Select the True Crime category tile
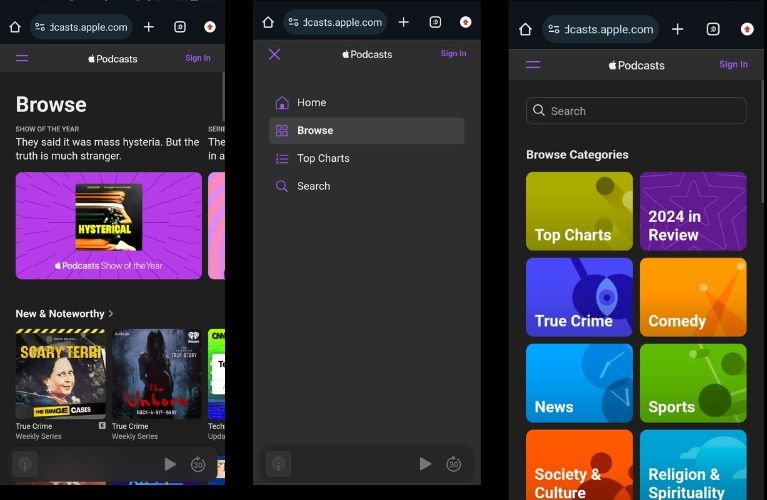 [x=579, y=297]
